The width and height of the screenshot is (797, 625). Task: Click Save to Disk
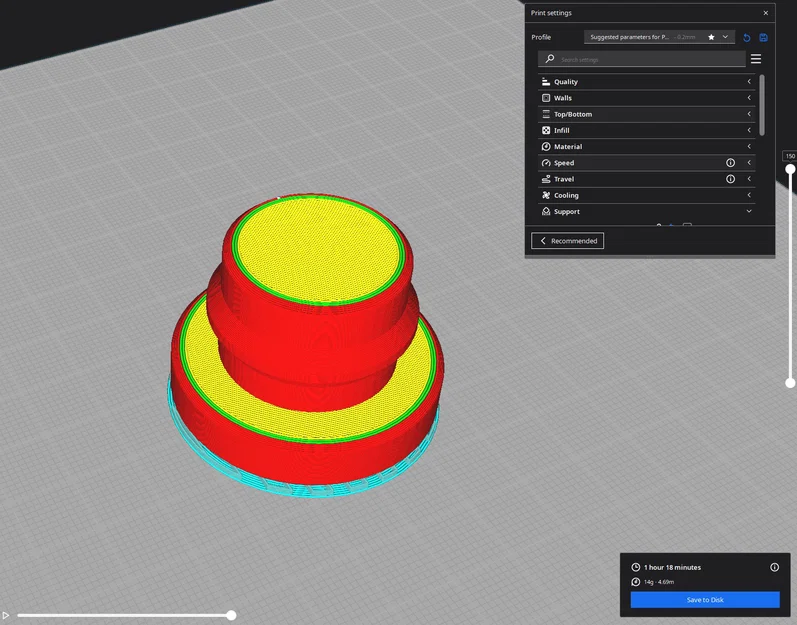click(705, 600)
